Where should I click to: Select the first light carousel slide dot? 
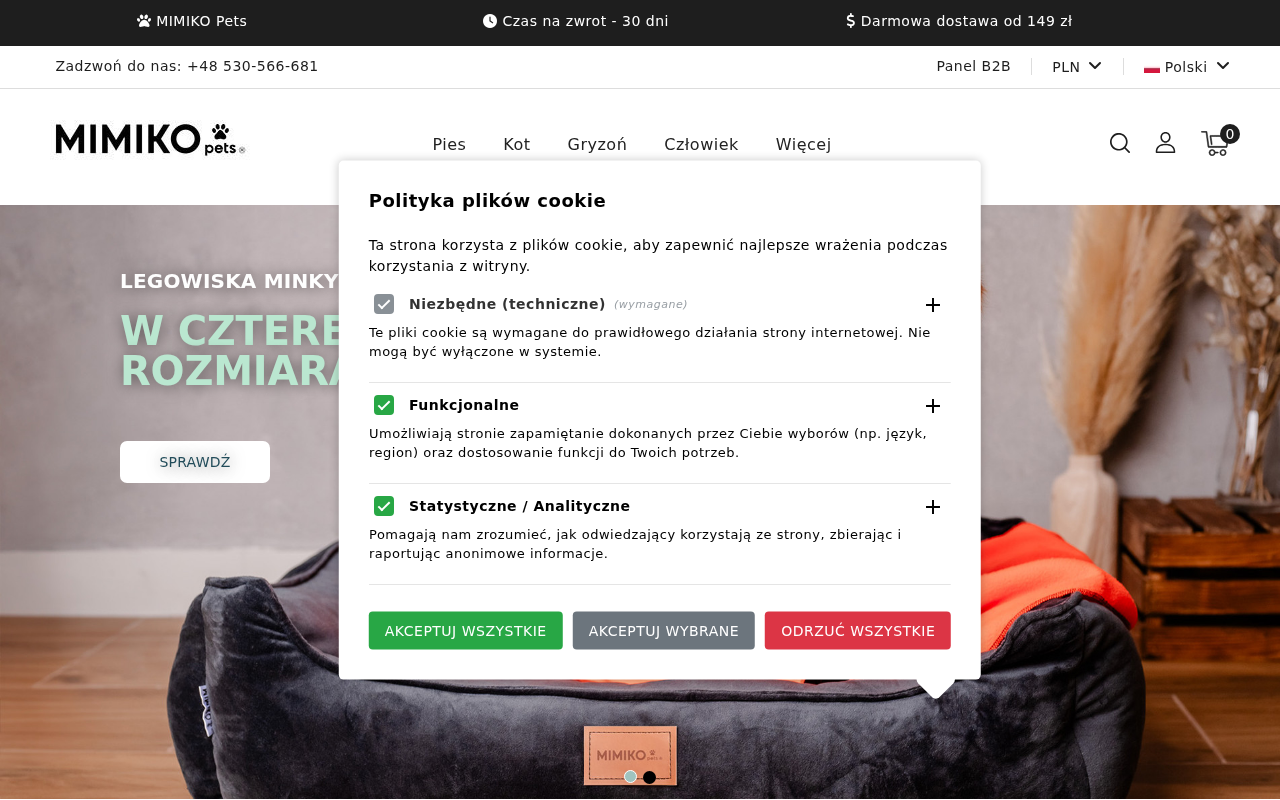[x=630, y=777]
